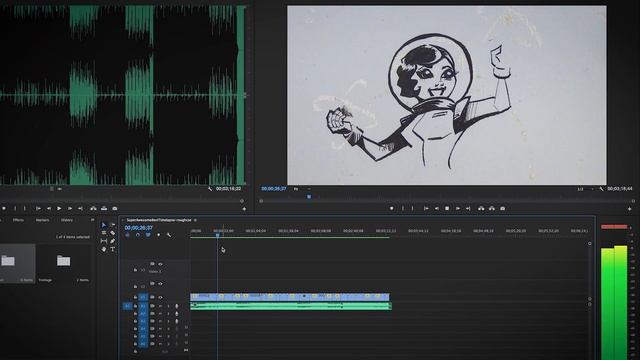640x360 pixels.
Task: Open Source monitor settings wrench
Action: 210,189
